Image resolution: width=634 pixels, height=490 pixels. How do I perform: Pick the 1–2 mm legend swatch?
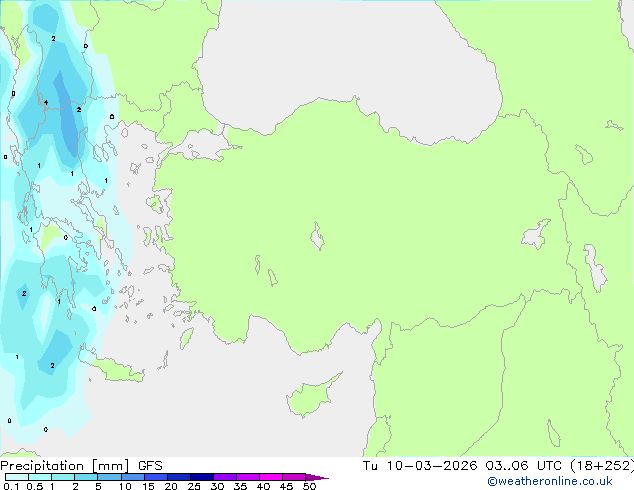click(63, 477)
